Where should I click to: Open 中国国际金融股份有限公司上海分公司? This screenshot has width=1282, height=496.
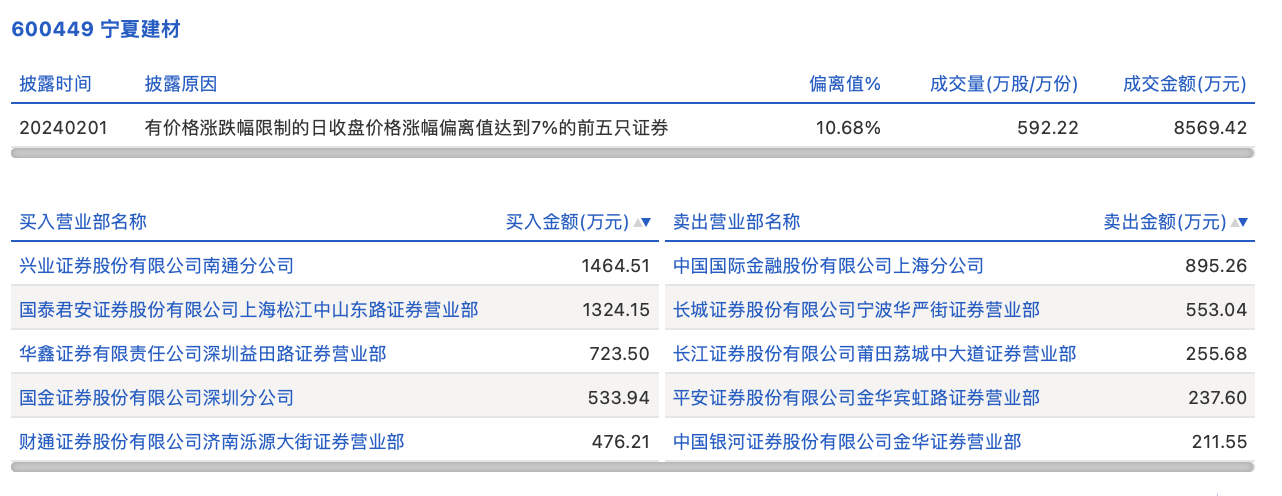tap(829, 265)
